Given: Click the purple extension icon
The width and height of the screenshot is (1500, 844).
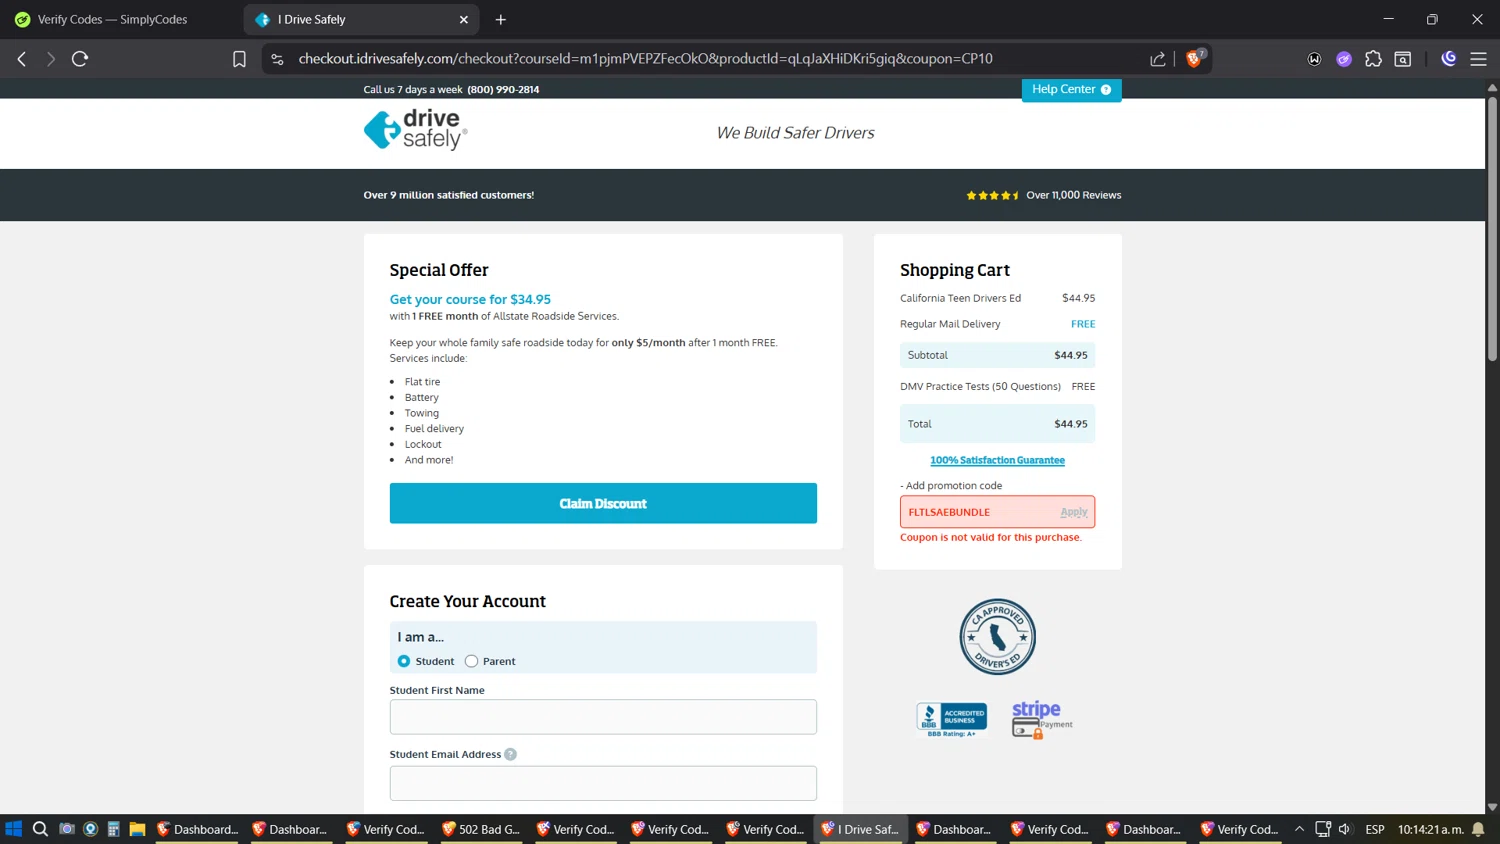Looking at the screenshot, I should tap(1344, 59).
